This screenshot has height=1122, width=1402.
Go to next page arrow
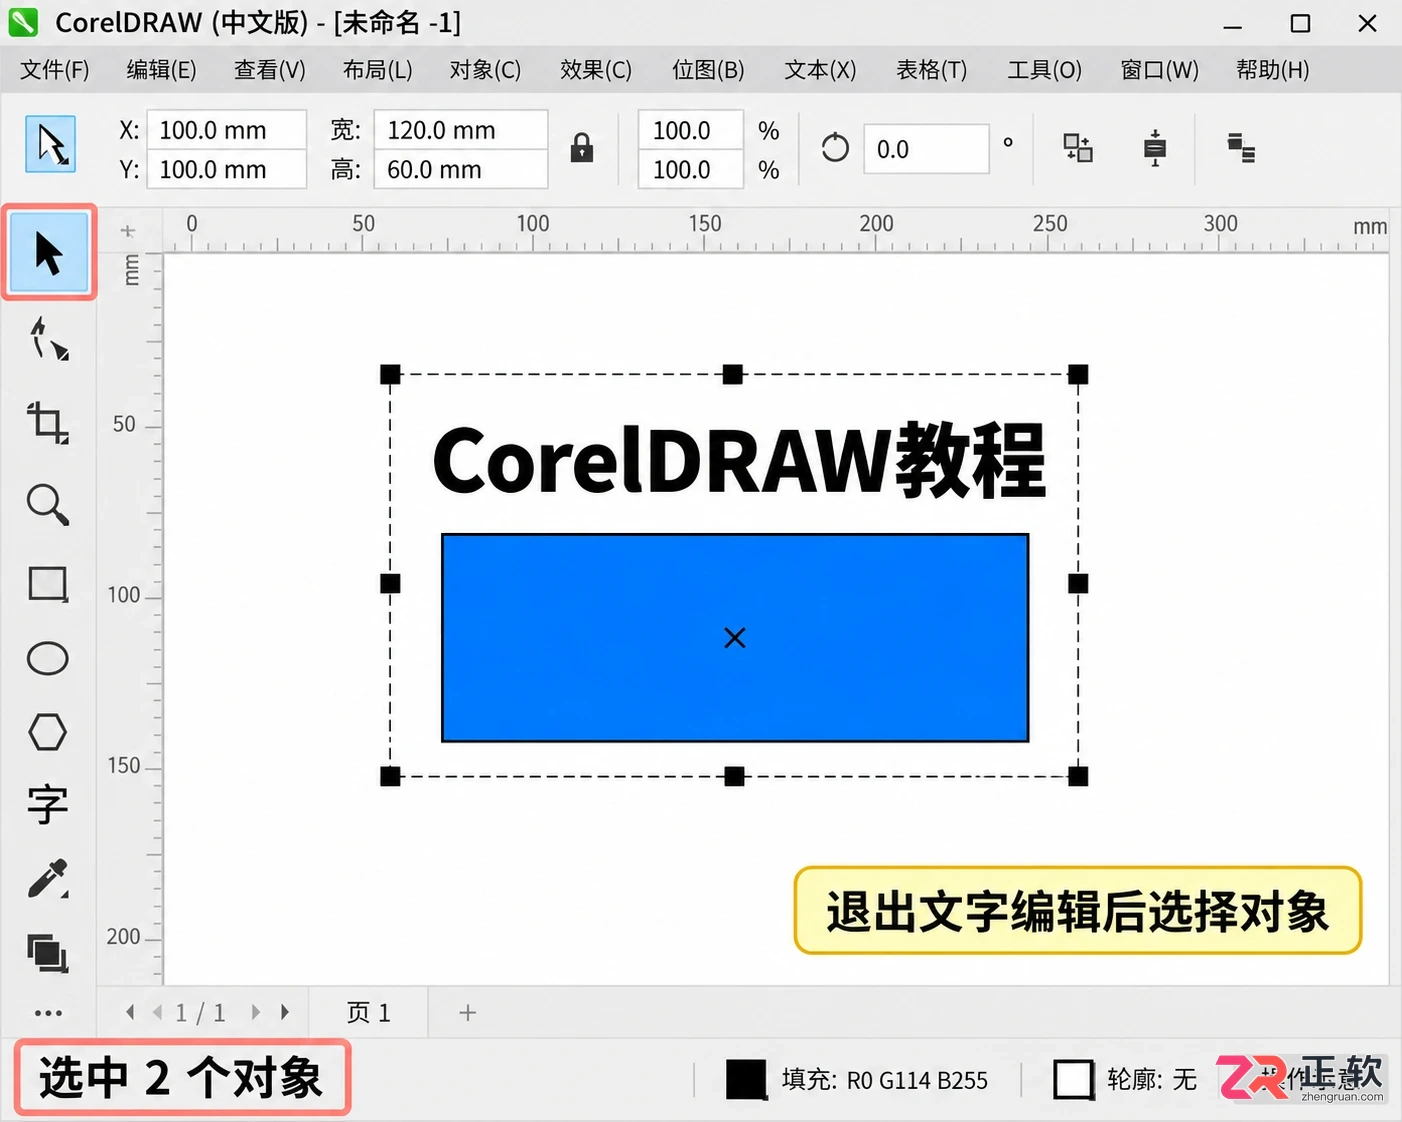256,1012
